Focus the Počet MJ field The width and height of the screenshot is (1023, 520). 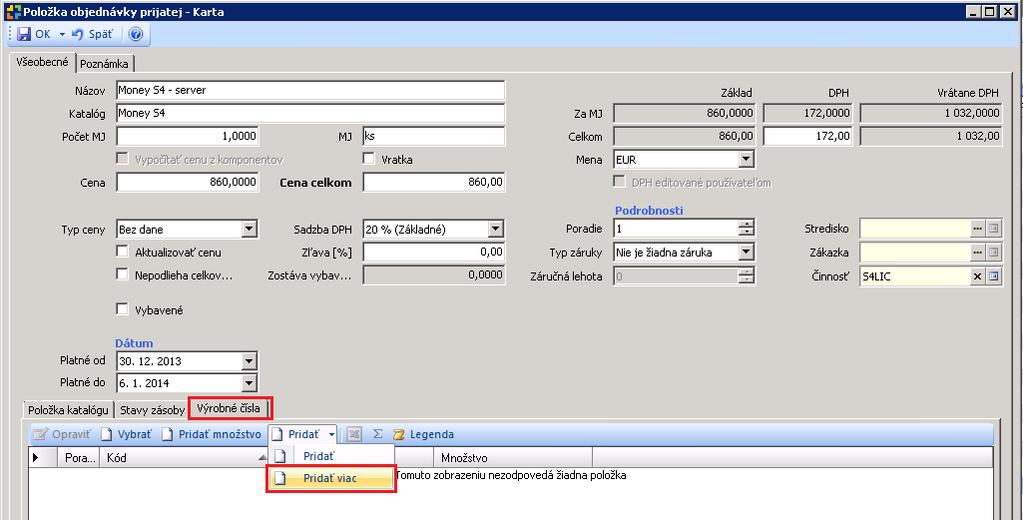pyautogui.click(x=187, y=136)
